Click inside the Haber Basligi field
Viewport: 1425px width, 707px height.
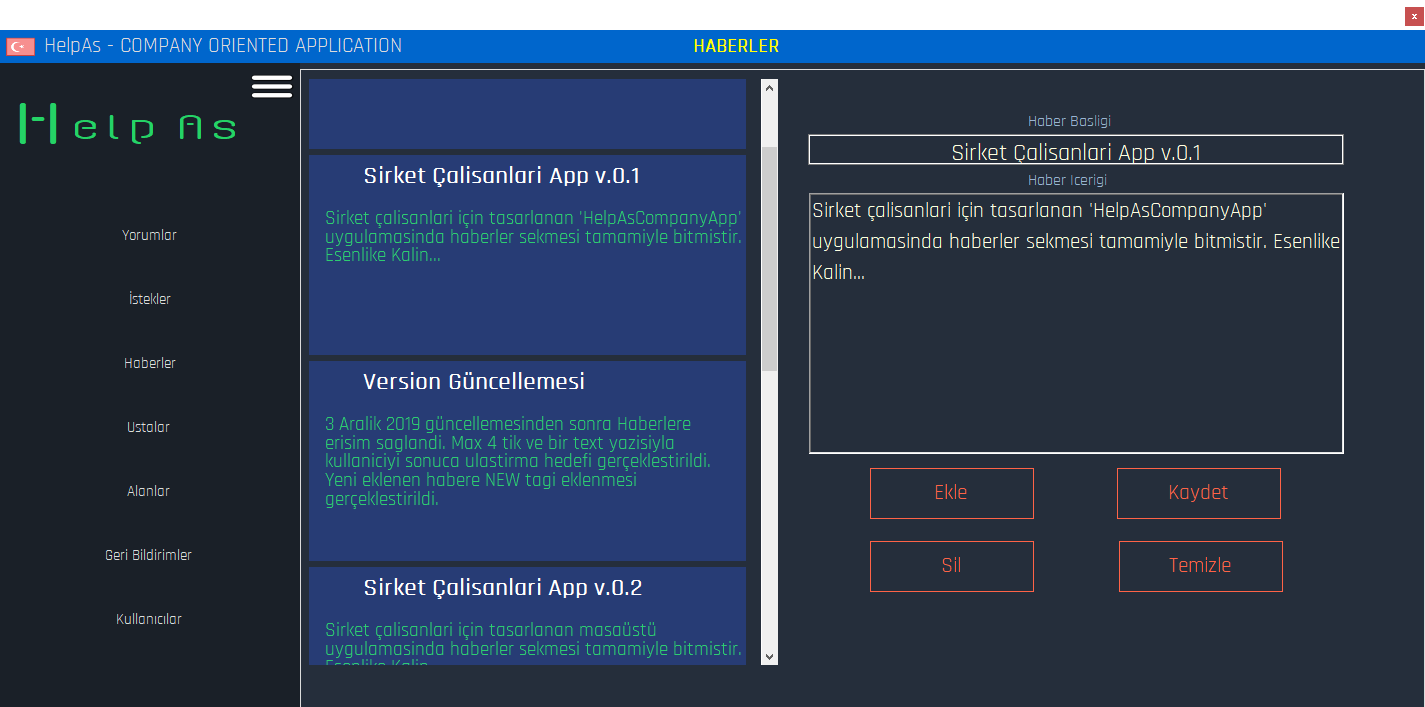(1076, 149)
